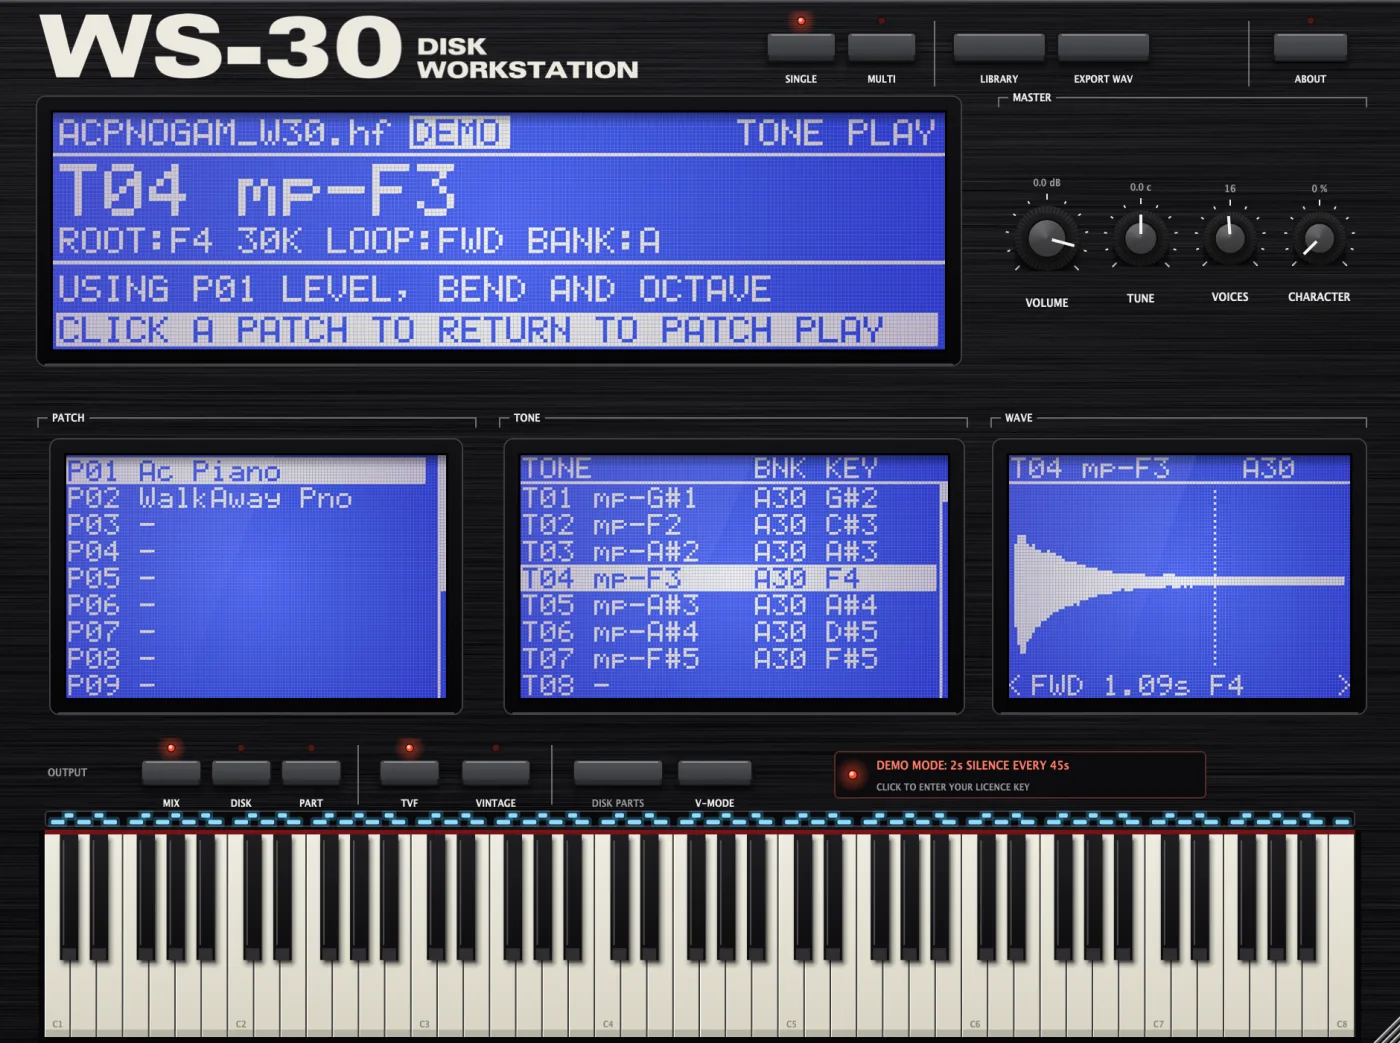This screenshot has width=1400, height=1043.
Task: Click demo mode notice to enter licence key
Action: click(x=1020, y=775)
